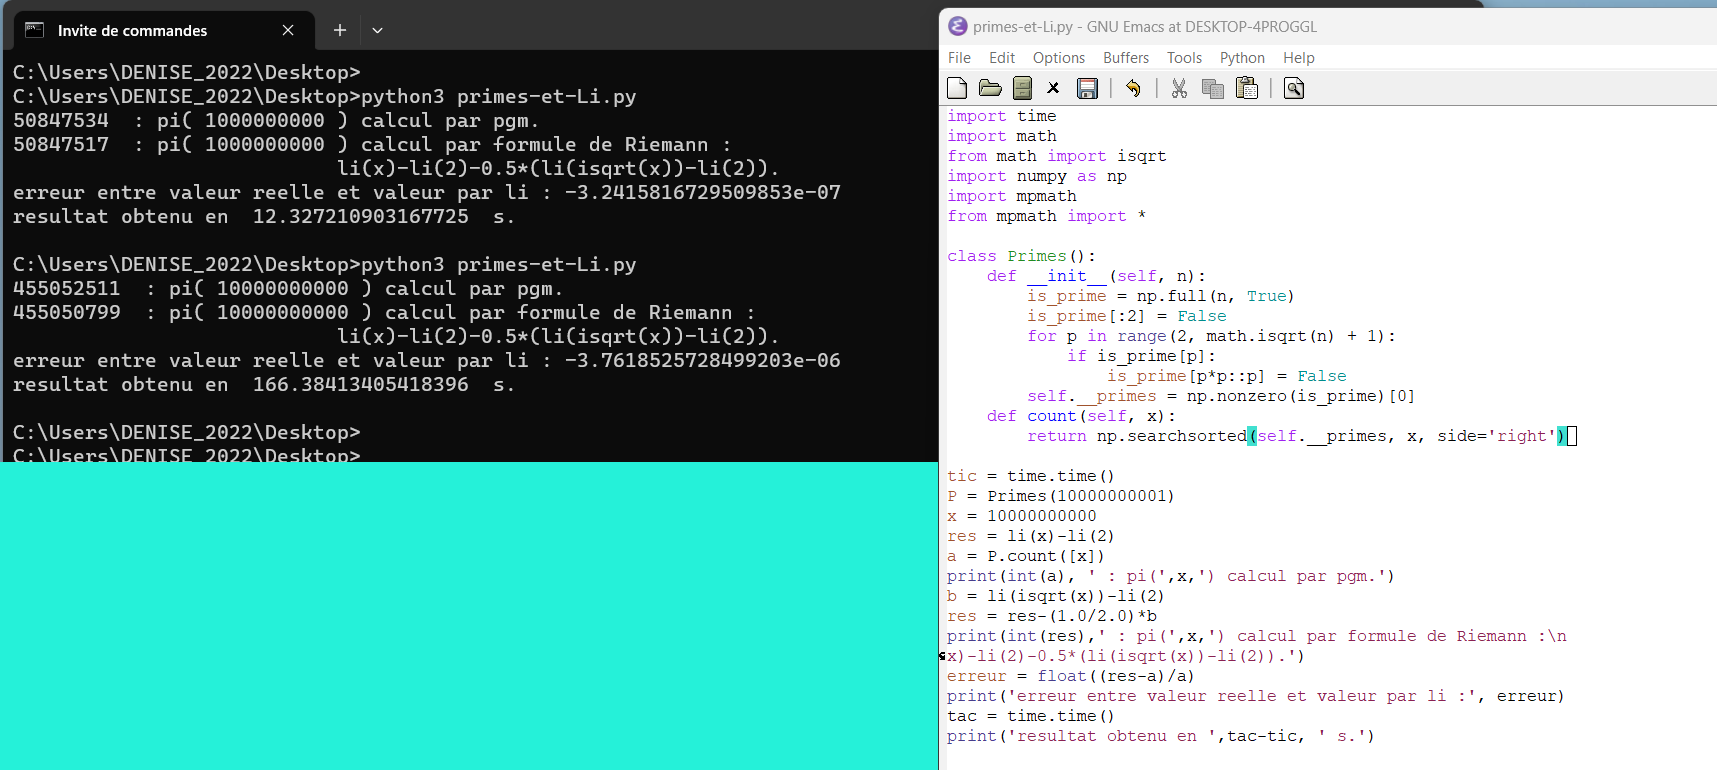Open terminal profile dropdown chevron

click(377, 31)
